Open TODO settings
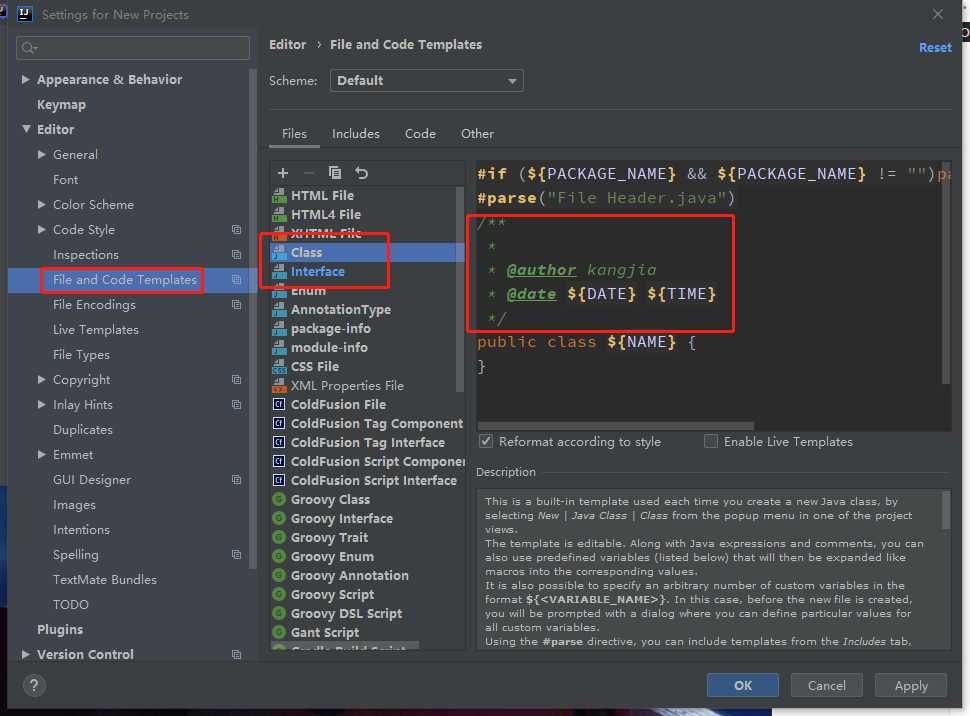Screen dimensions: 970x716 (71, 605)
